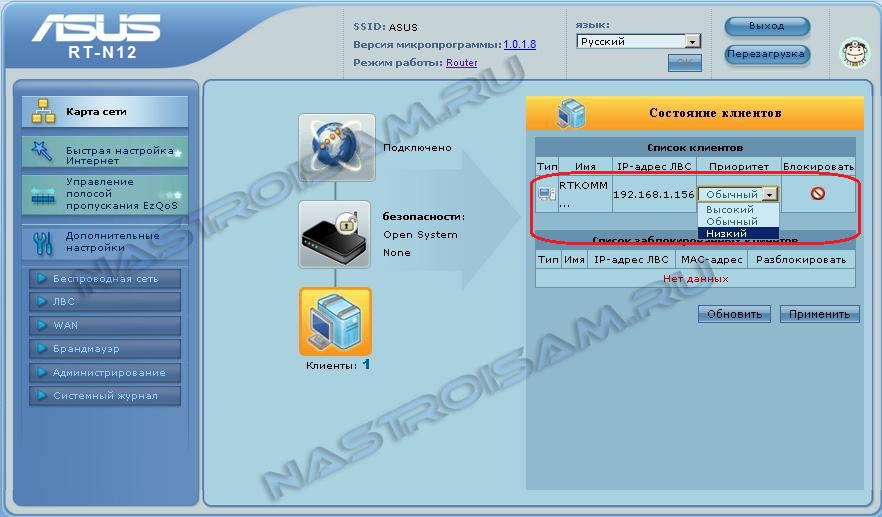Click the Internet globe status icon
Image resolution: width=882 pixels, height=517 pixels.
[x=336, y=148]
